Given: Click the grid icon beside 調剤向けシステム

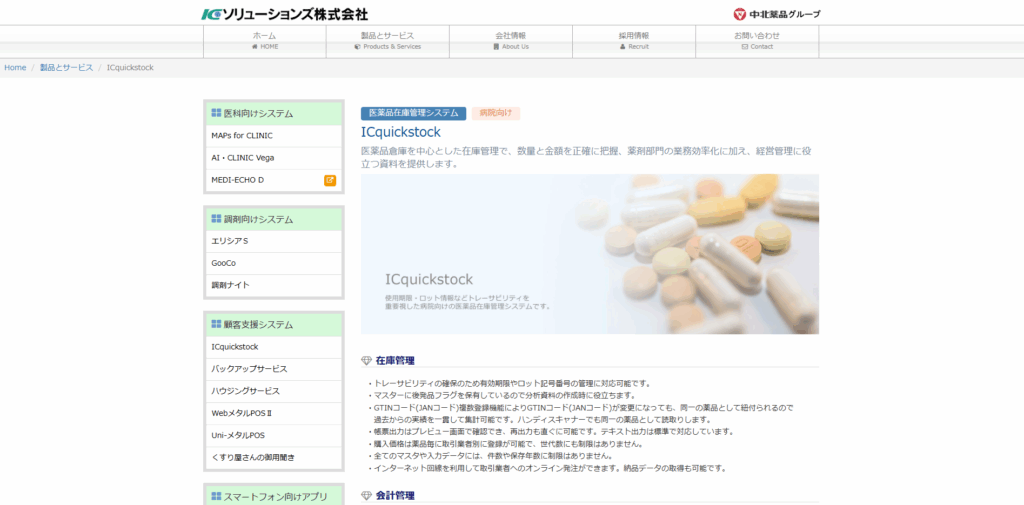Looking at the screenshot, I should click(x=216, y=219).
